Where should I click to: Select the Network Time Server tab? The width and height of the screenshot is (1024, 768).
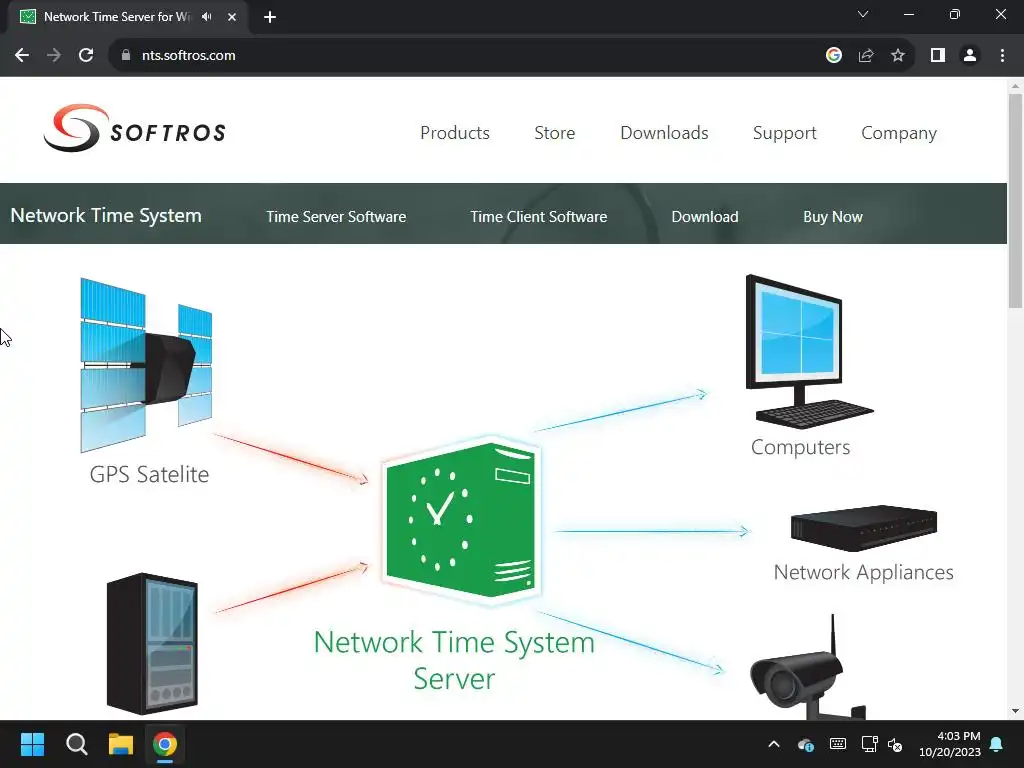click(x=127, y=17)
